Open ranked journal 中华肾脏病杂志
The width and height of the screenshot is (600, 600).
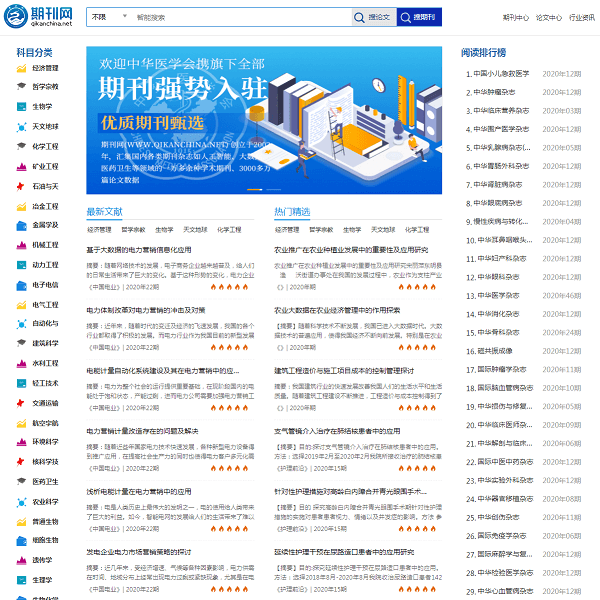click(x=498, y=185)
